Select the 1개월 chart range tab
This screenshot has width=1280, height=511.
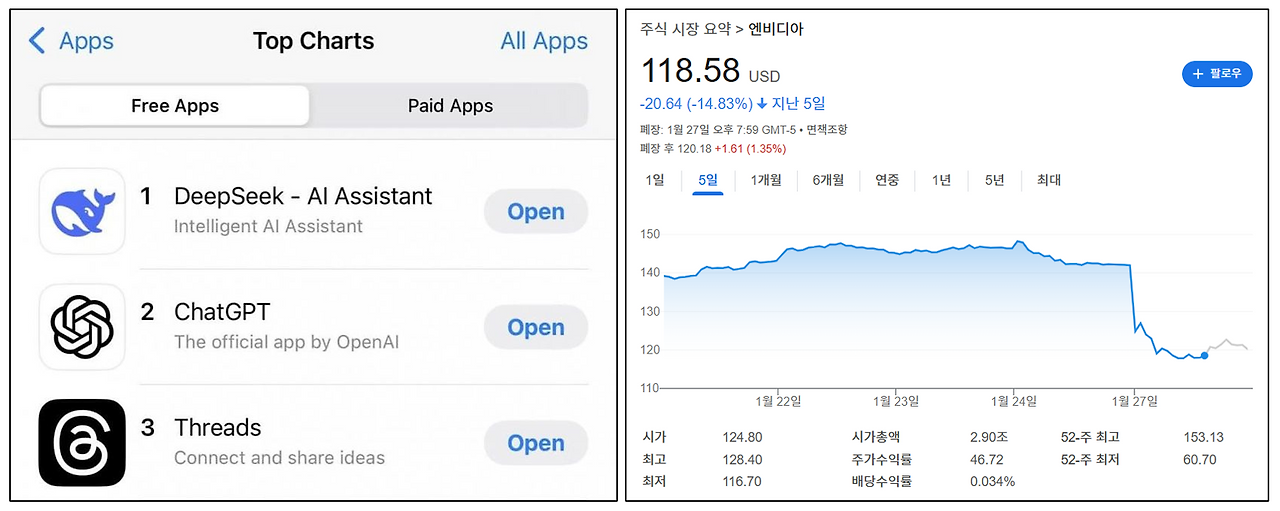click(x=766, y=181)
